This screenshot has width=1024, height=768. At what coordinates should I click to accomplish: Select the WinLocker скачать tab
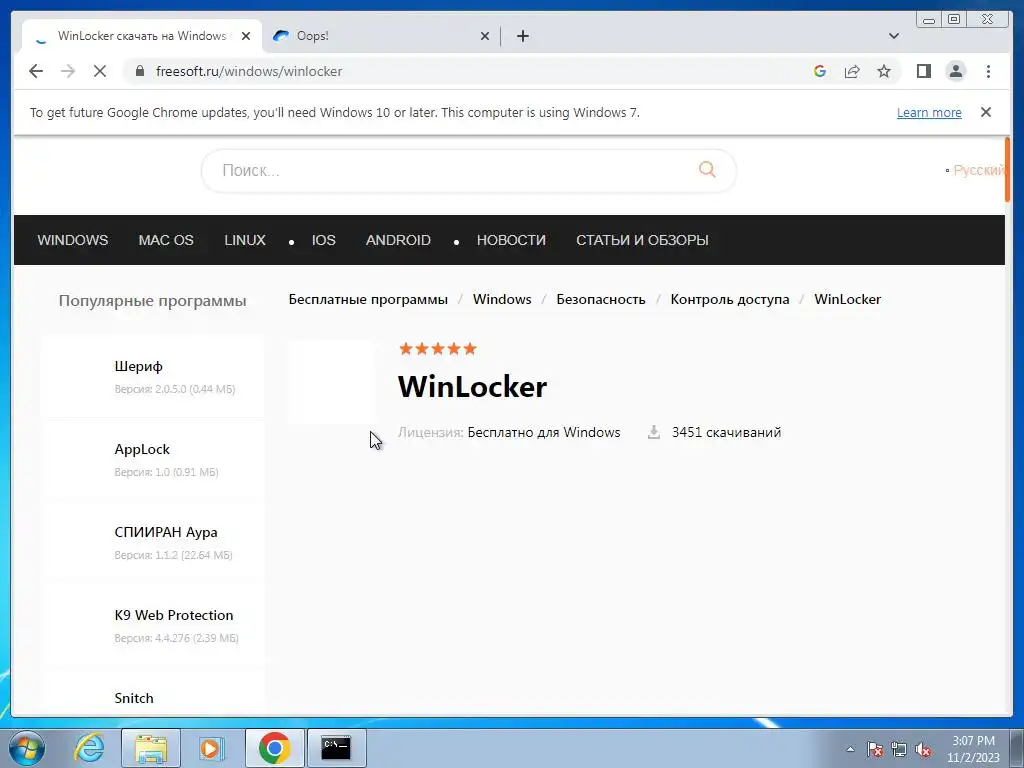click(x=141, y=36)
